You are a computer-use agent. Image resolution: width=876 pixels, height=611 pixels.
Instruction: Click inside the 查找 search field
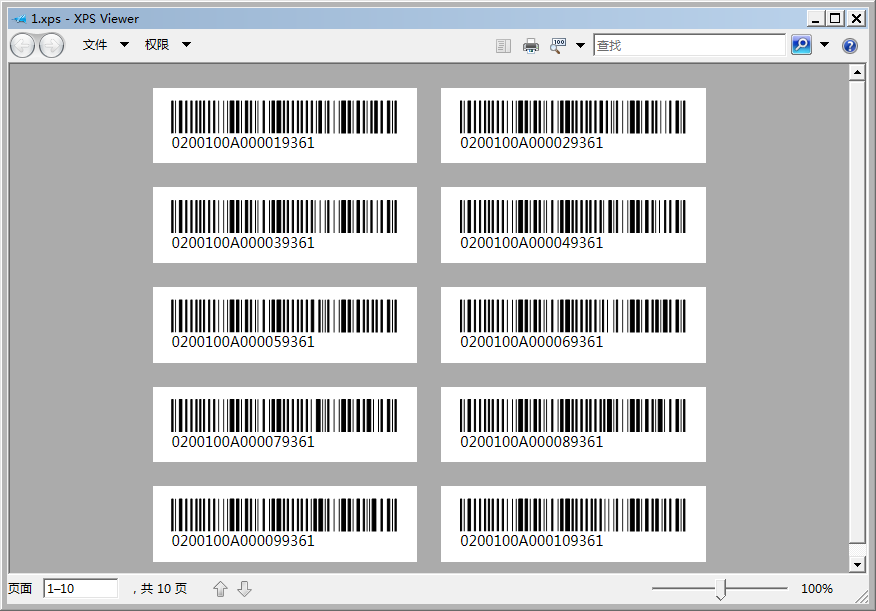tap(689, 45)
